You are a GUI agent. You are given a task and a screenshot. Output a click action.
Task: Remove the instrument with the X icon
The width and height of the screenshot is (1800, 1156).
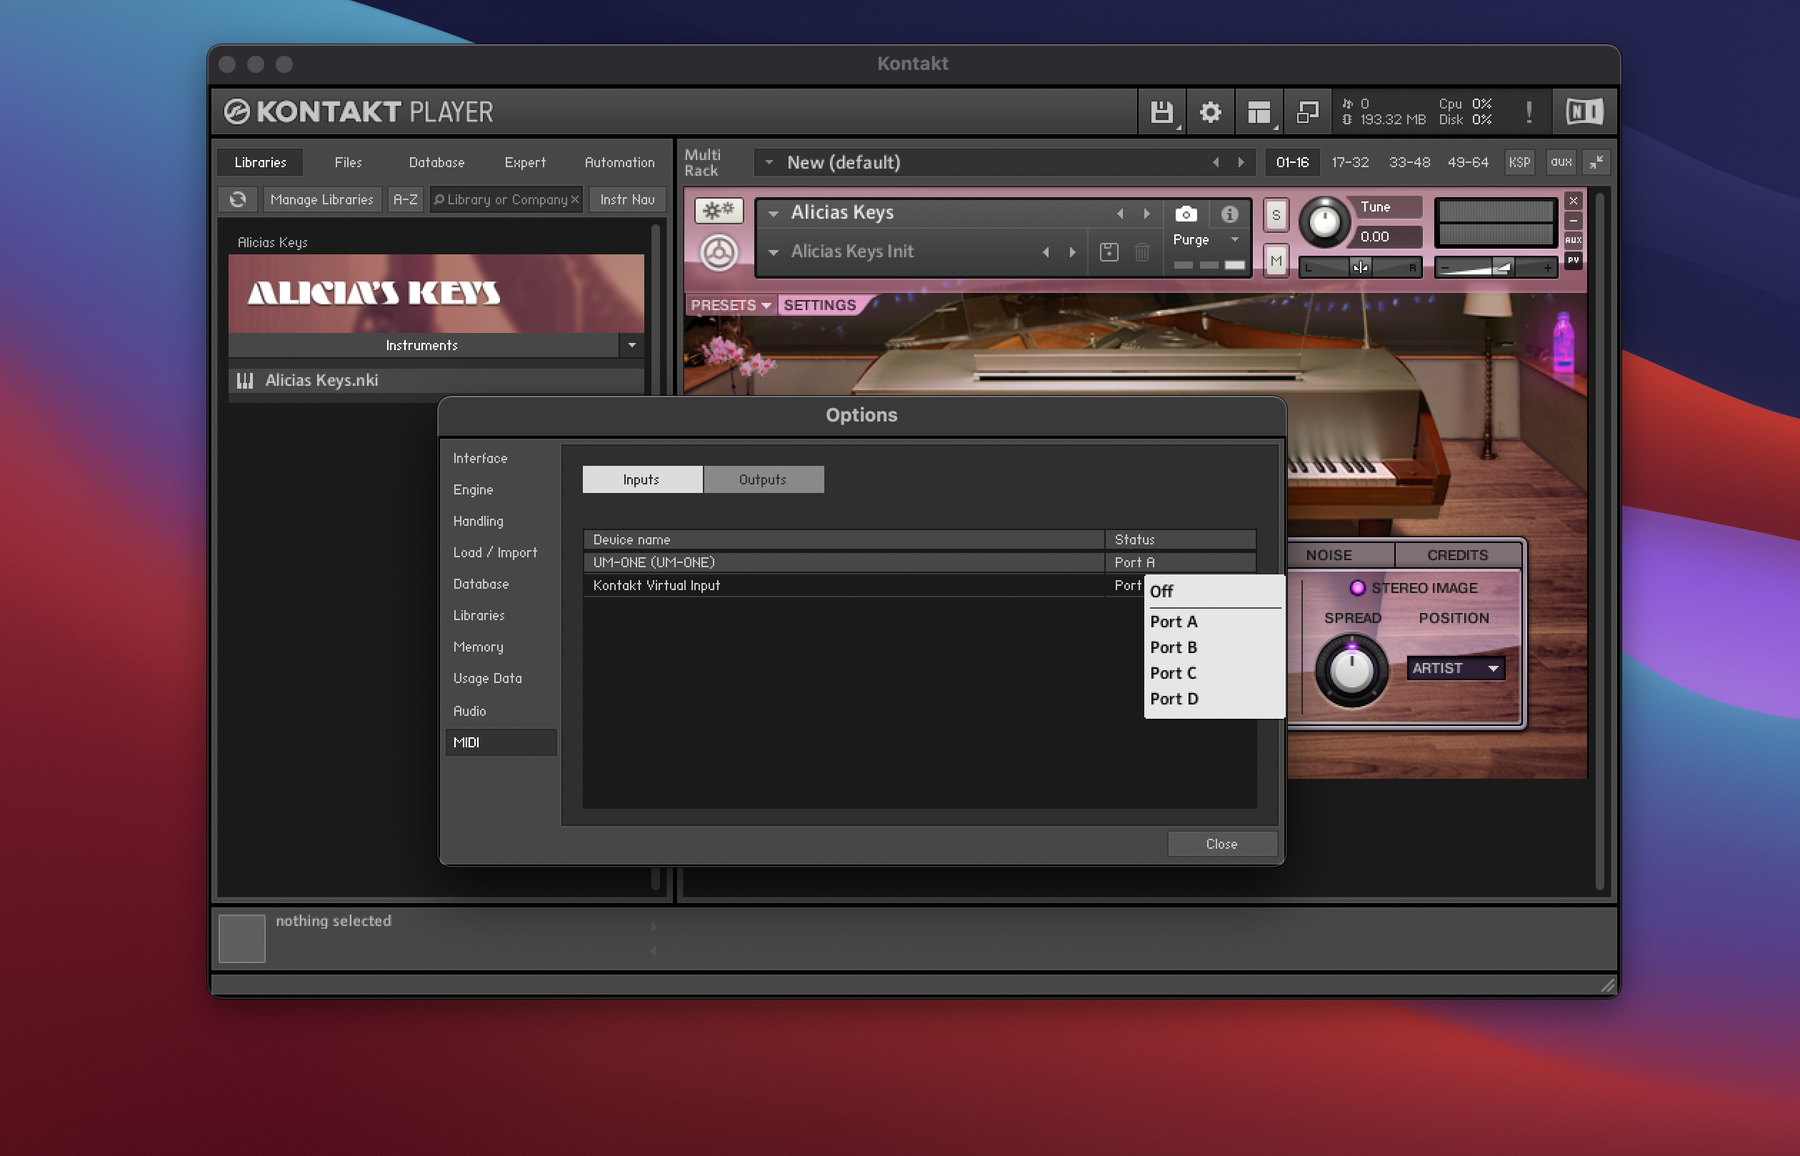tap(1573, 201)
